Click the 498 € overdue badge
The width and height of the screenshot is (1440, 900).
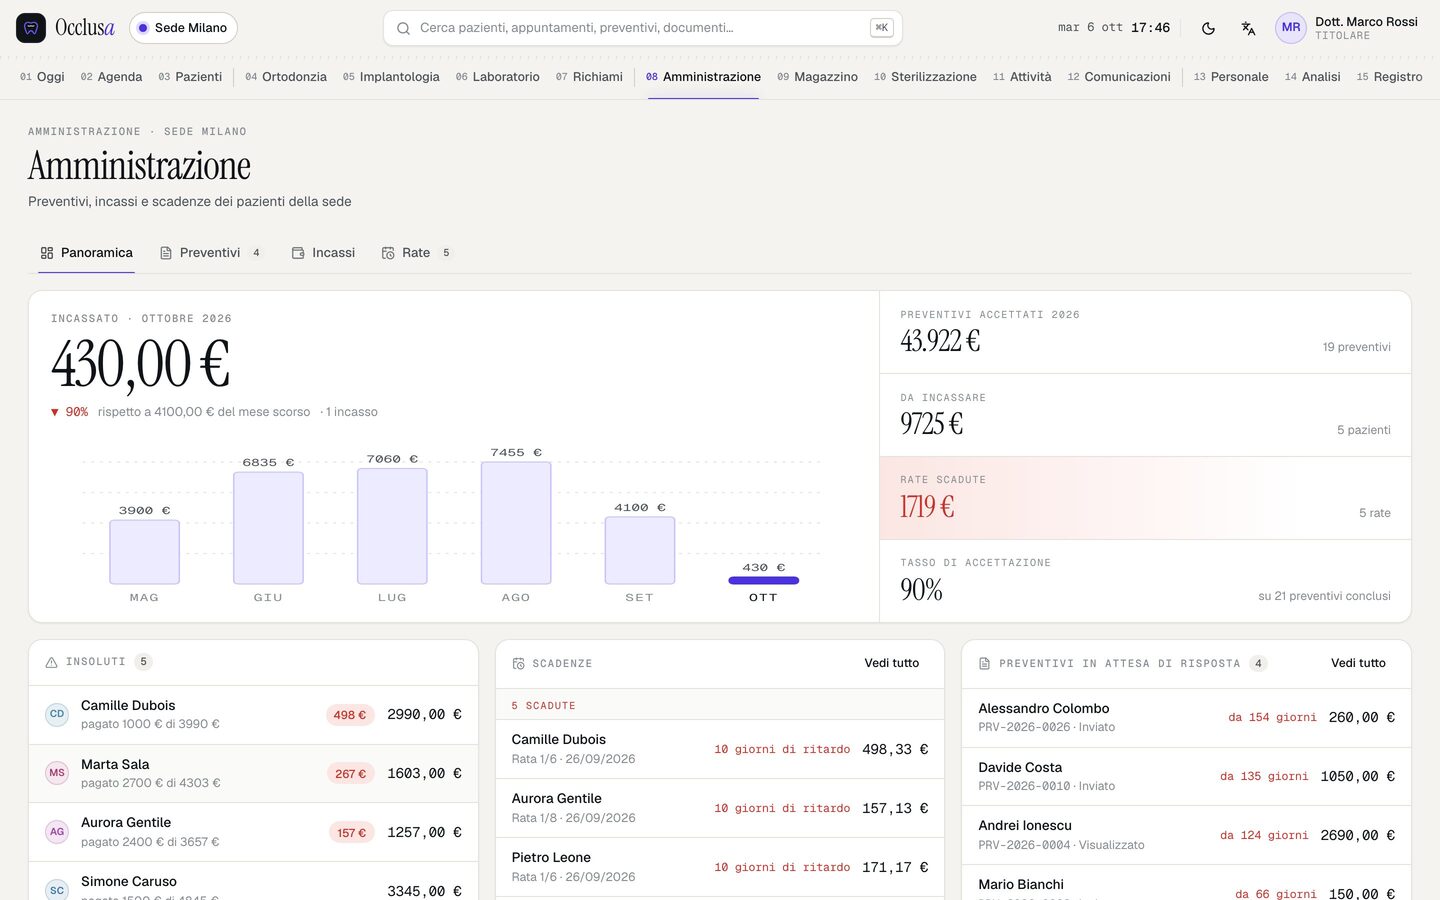(x=350, y=715)
